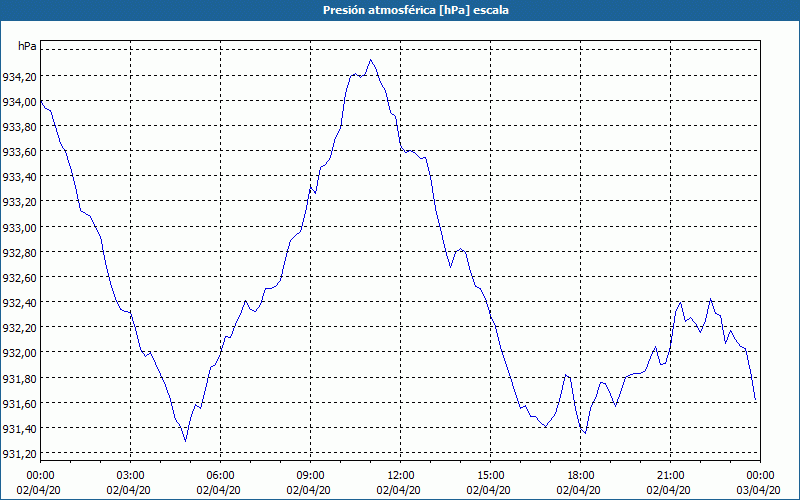The width and height of the screenshot is (800, 500).
Task: Click the chart title 'Presión atmosférica [hPa] escala'
Action: [x=415, y=10]
